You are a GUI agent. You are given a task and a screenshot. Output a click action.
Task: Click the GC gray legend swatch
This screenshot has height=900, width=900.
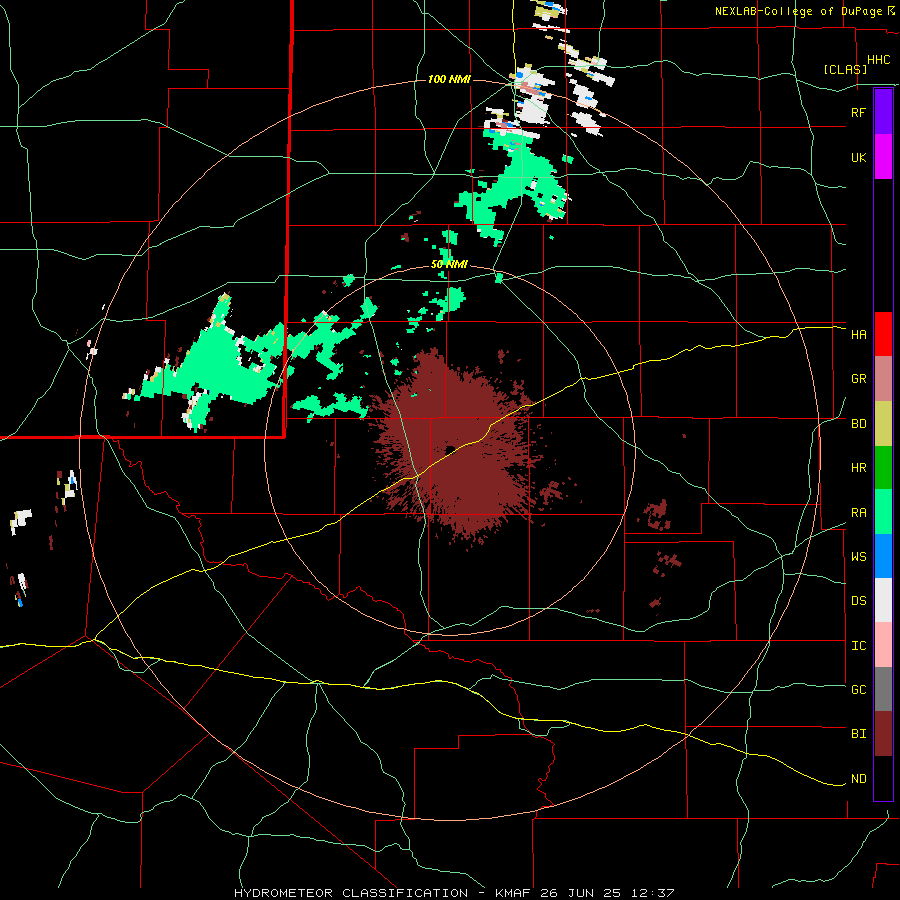tap(883, 689)
